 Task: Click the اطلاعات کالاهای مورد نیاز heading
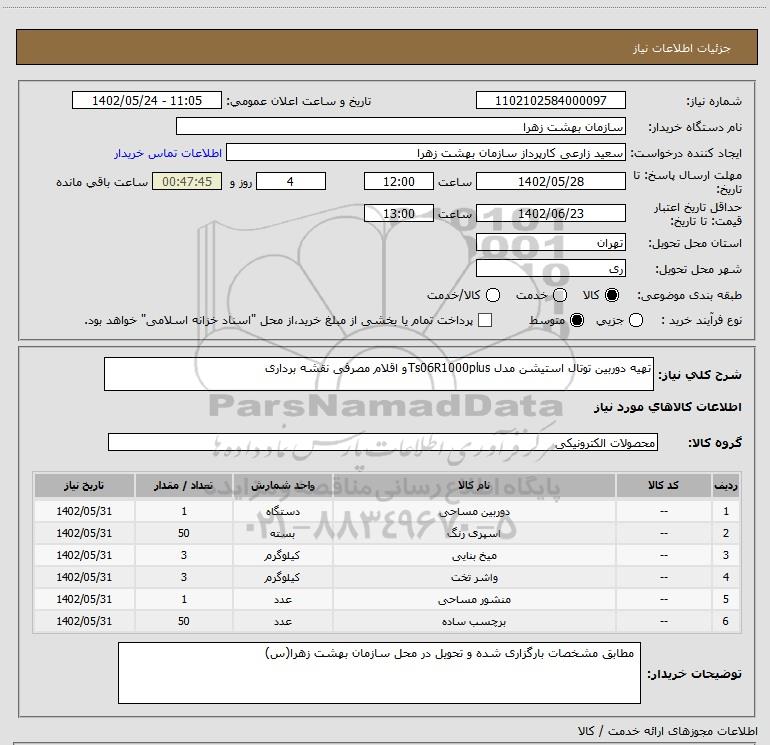[x=668, y=407]
